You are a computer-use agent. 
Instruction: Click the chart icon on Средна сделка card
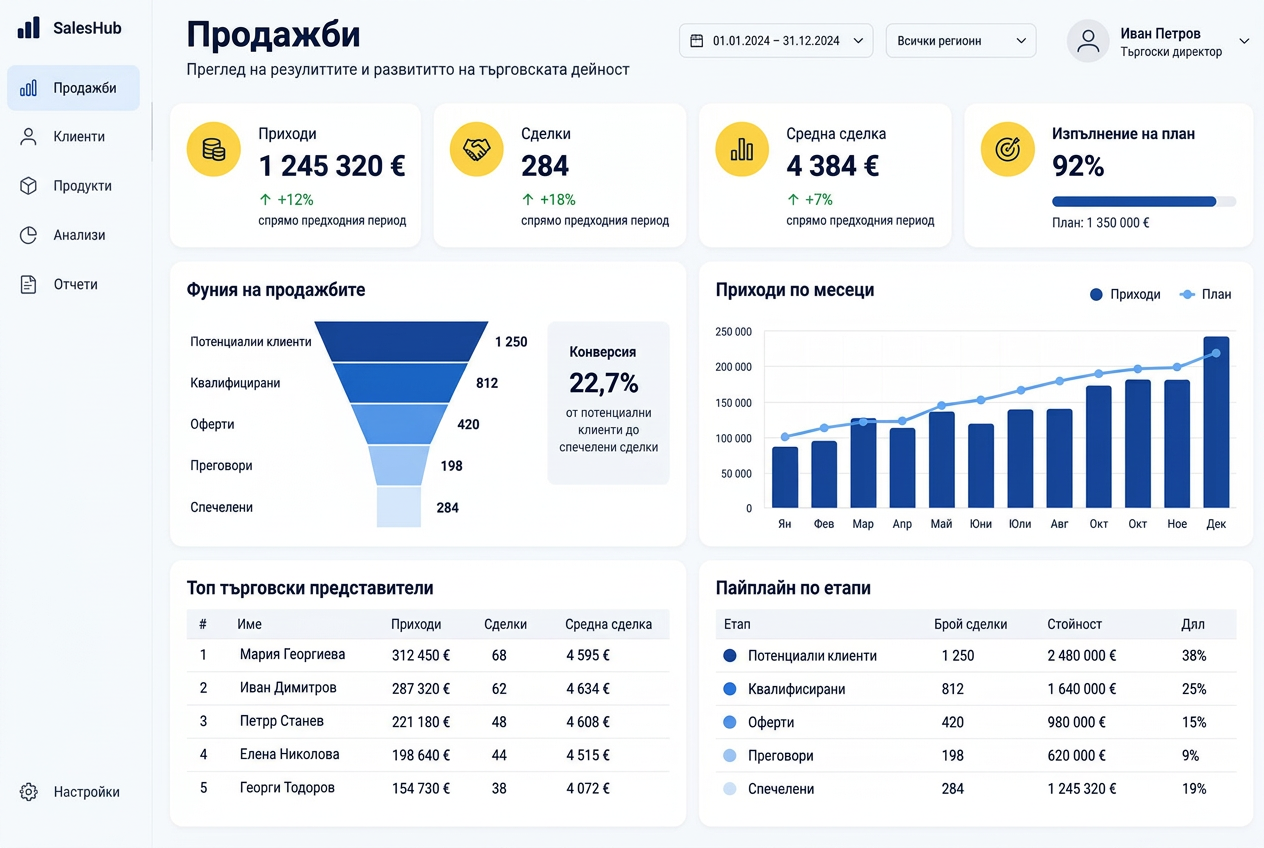click(x=742, y=149)
